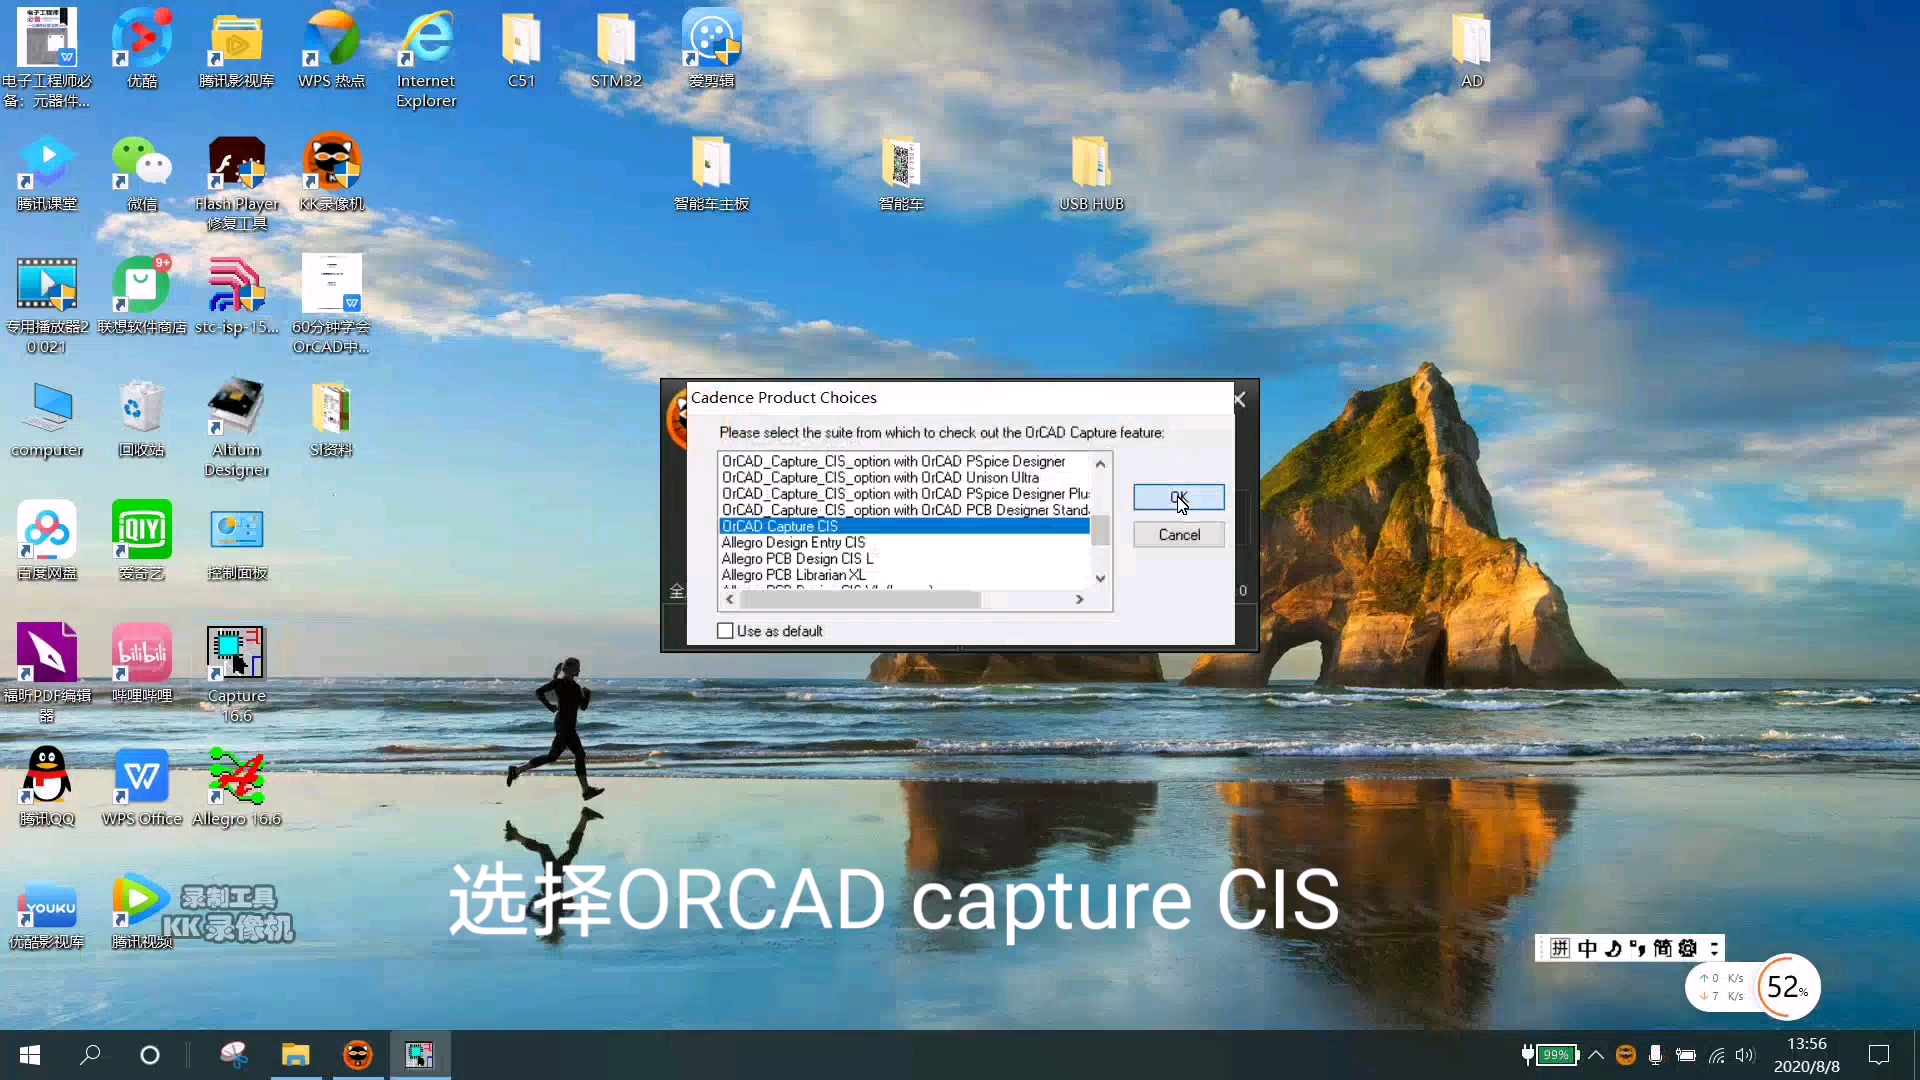The image size is (1920, 1080).
Task: Open Tencent QQ
Action: (45, 775)
